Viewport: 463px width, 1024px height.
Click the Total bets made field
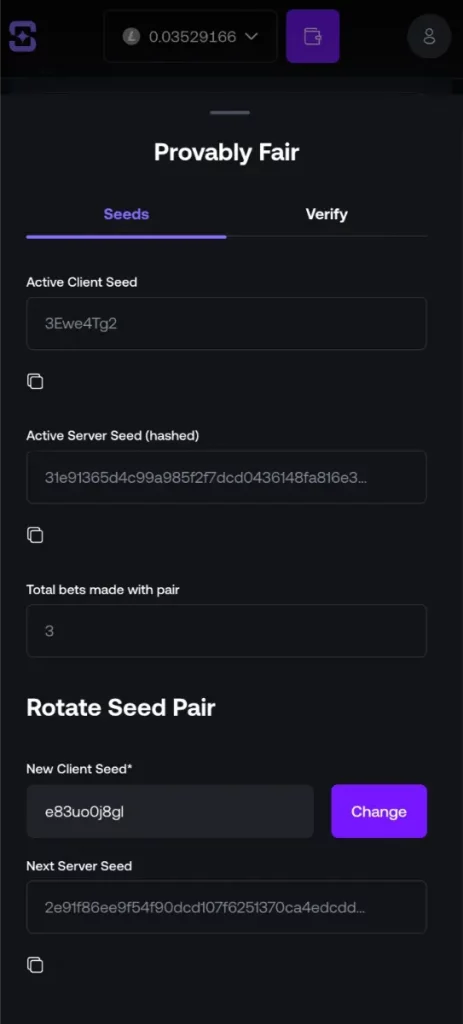227,631
